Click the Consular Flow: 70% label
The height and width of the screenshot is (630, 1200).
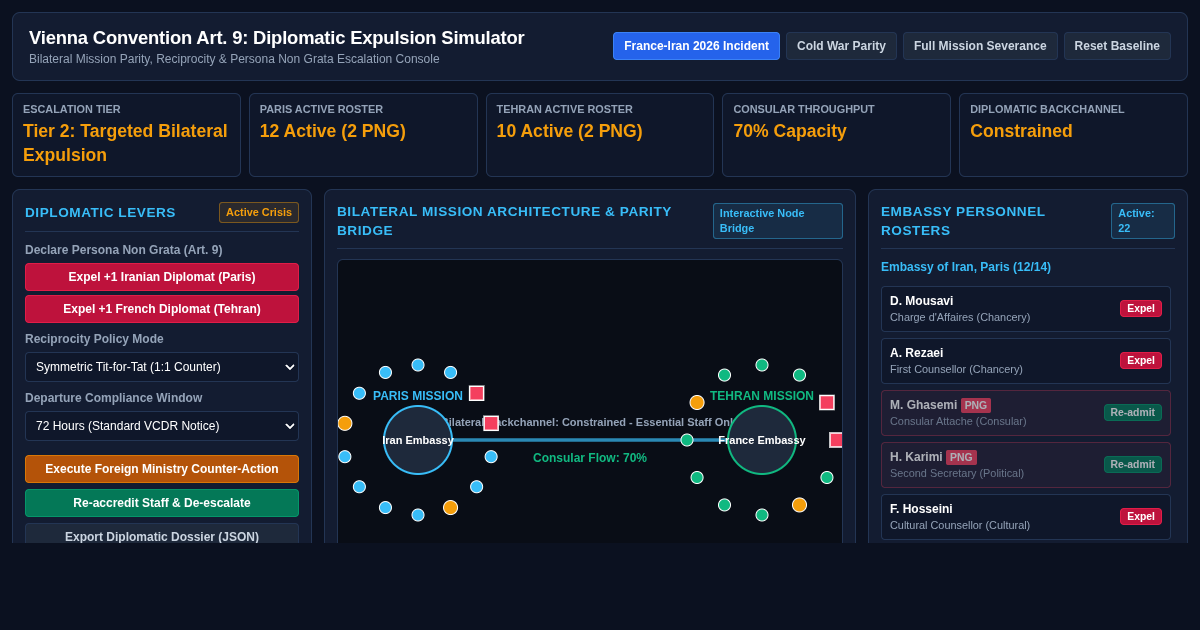coord(590,458)
